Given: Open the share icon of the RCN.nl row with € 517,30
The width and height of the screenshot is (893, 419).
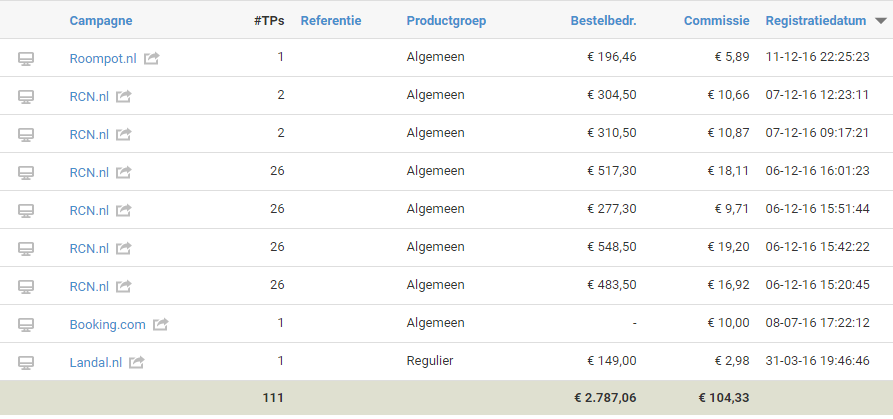Looking at the screenshot, I should [124, 172].
